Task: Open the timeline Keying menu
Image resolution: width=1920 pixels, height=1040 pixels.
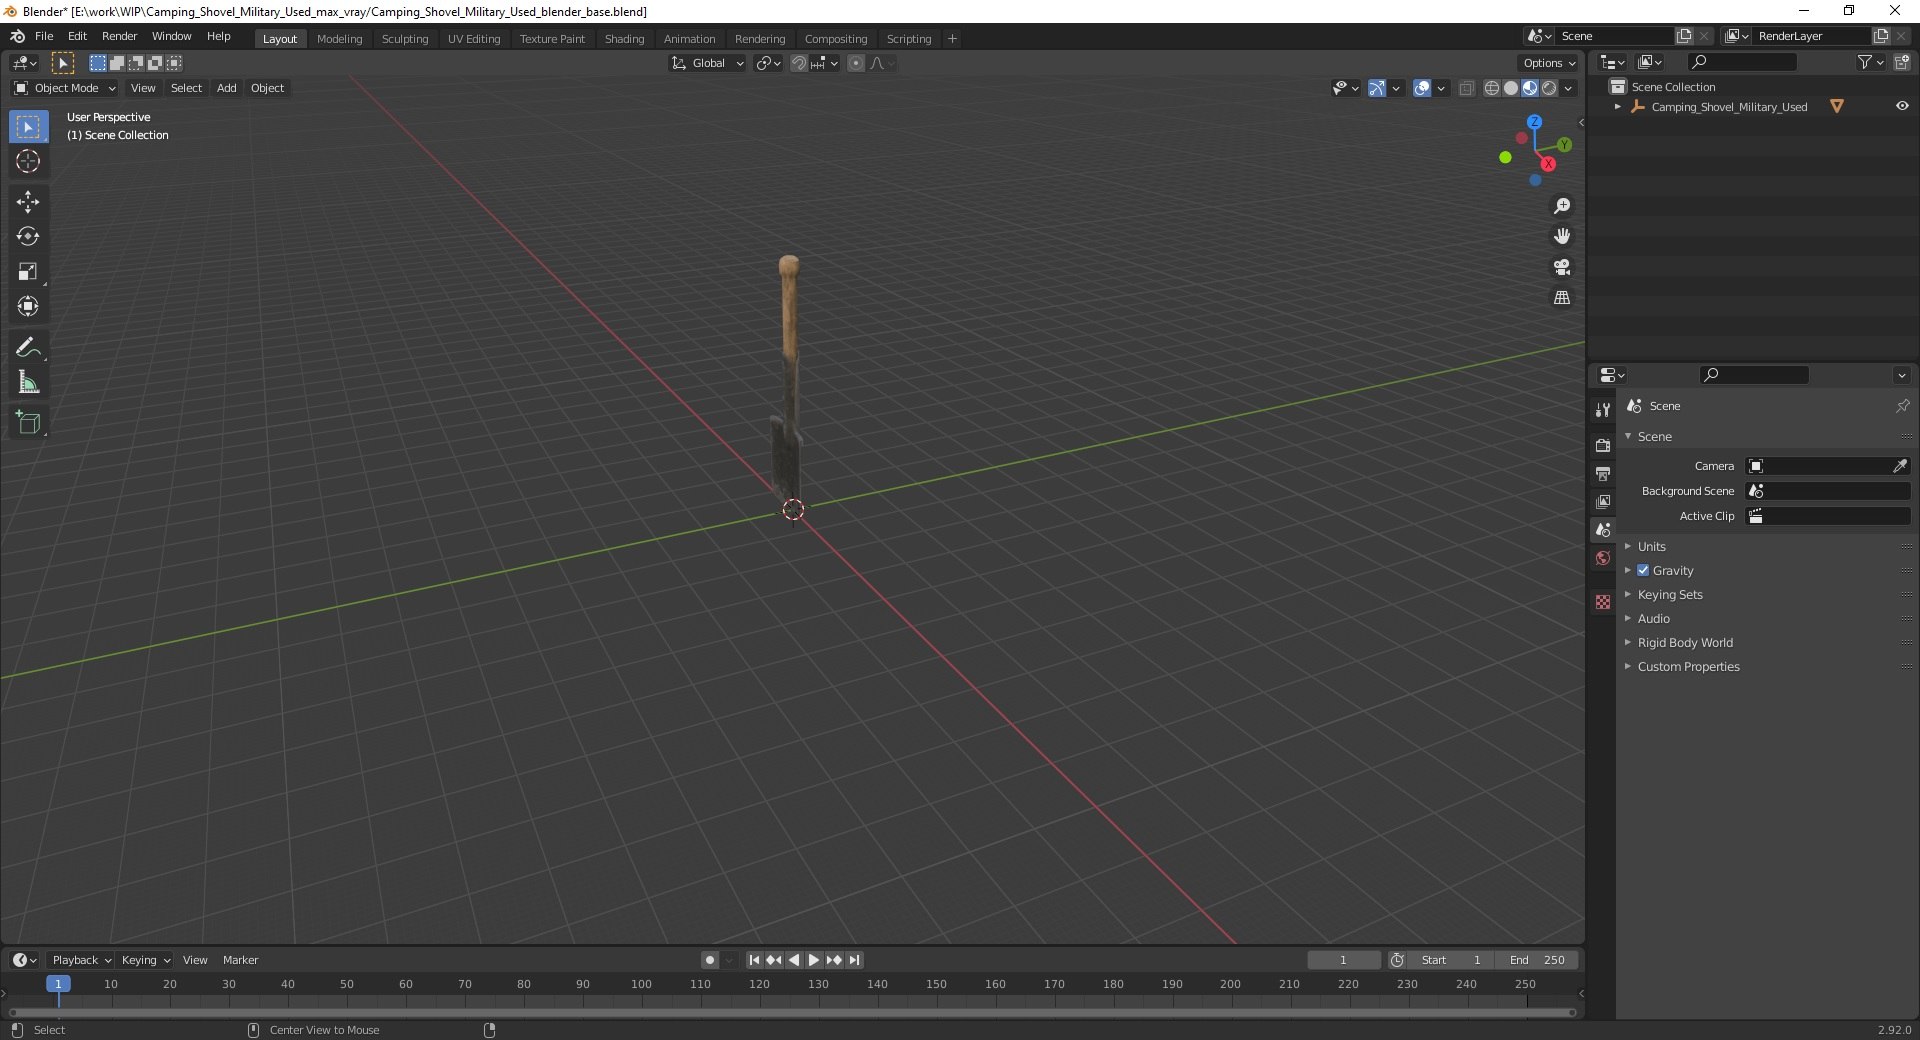Action: 145,960
